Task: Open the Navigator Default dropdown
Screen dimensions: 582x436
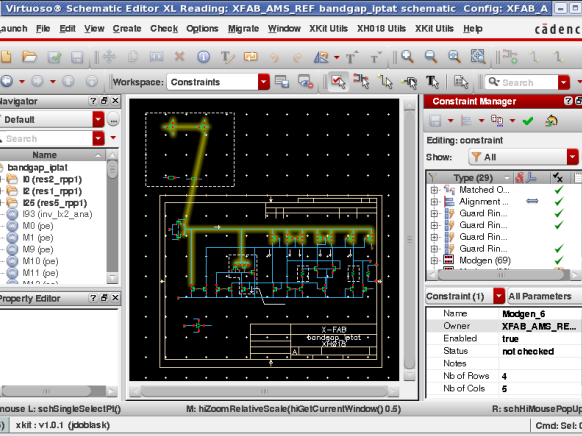Action: (98, 119)
